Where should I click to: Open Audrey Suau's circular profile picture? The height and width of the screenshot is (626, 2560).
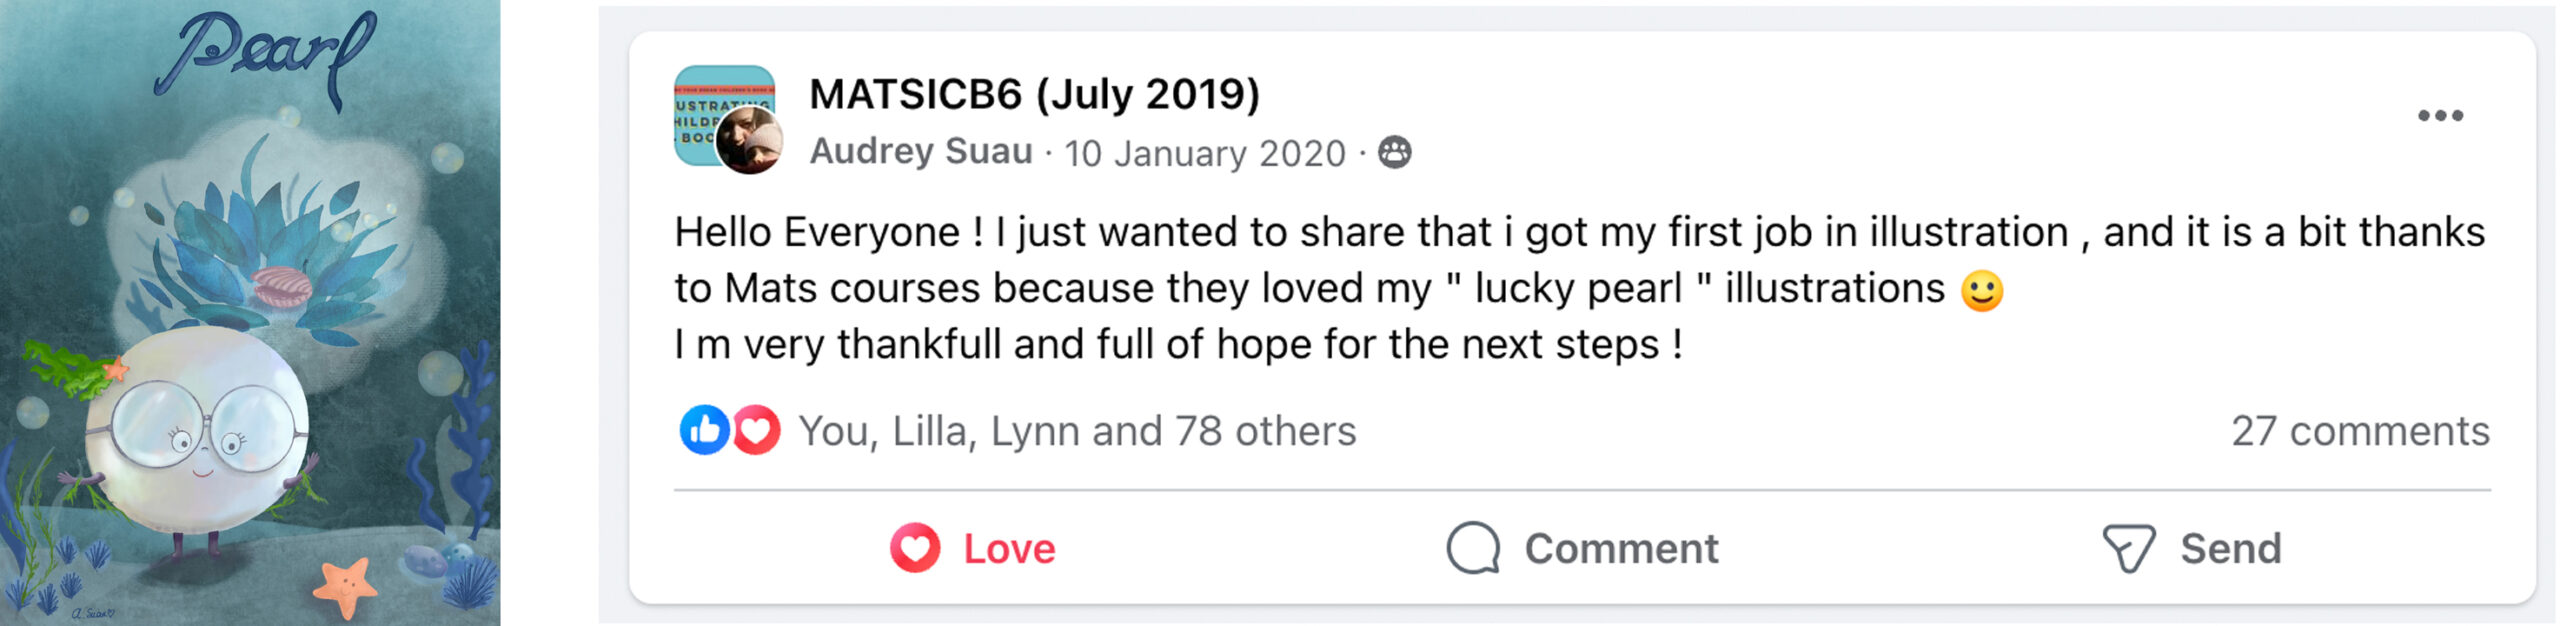coord(750,142)
